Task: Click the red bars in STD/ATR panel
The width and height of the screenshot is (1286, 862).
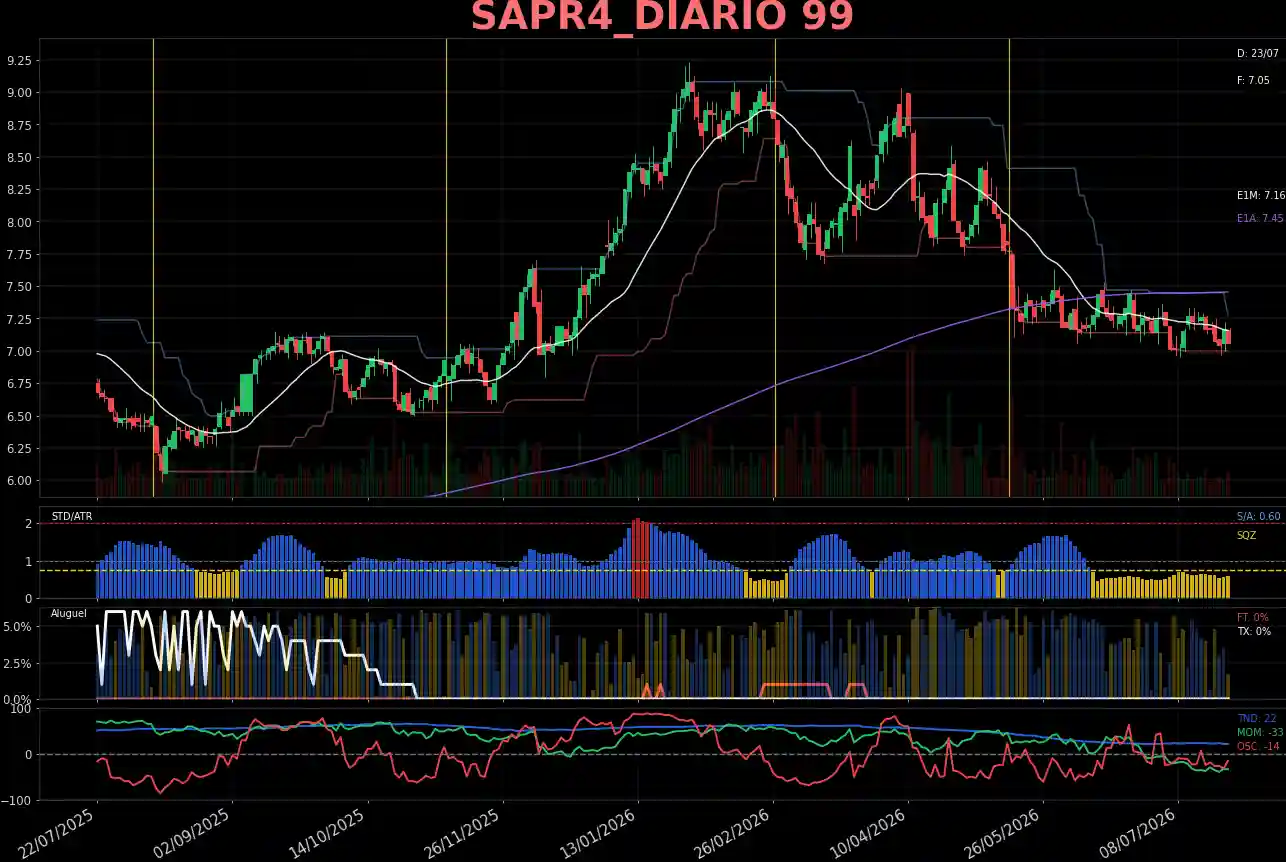Action: (x=641, y=559)
